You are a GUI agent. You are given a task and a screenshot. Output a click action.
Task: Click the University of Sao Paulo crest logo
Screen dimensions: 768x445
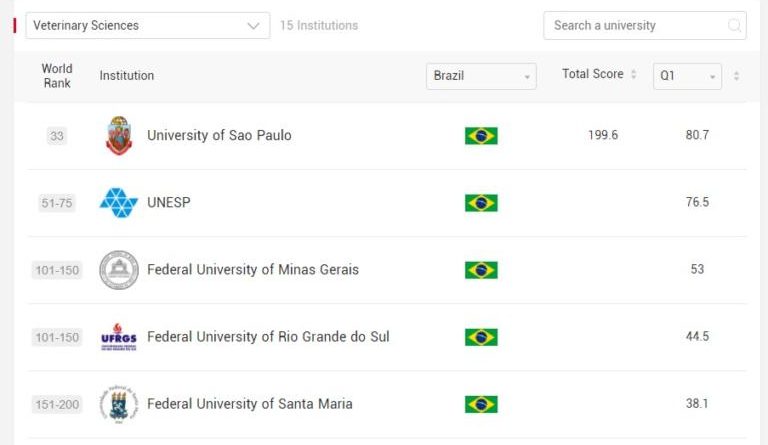(x=119, y=136)
